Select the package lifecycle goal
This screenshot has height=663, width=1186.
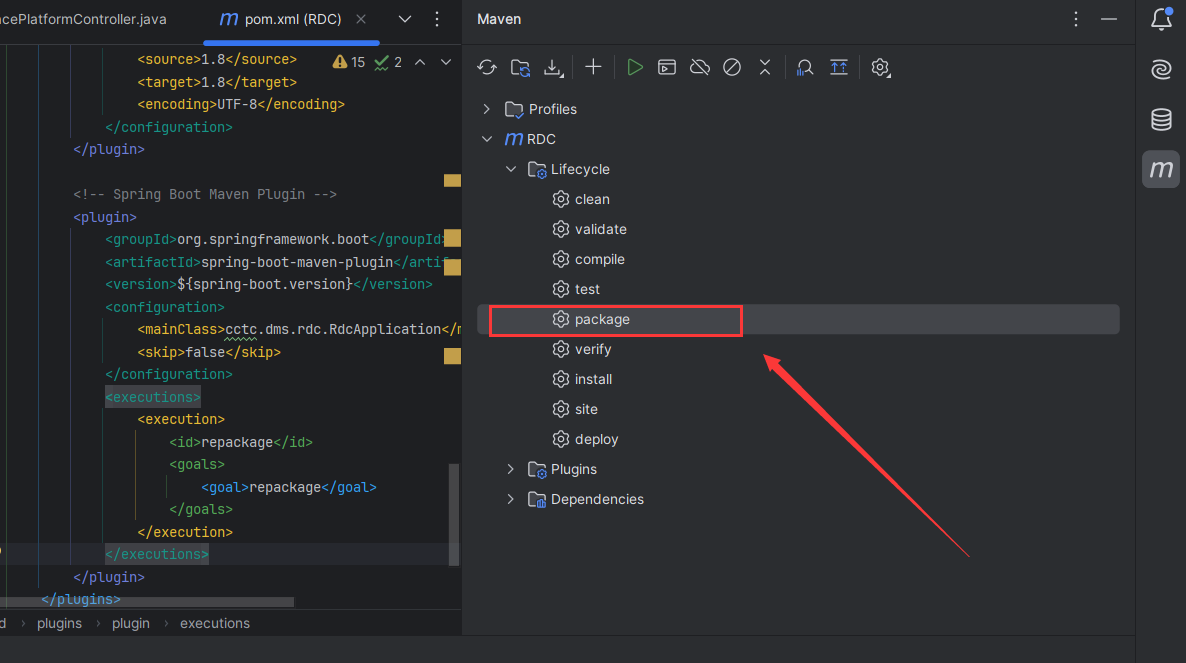(x=602, y=319)
